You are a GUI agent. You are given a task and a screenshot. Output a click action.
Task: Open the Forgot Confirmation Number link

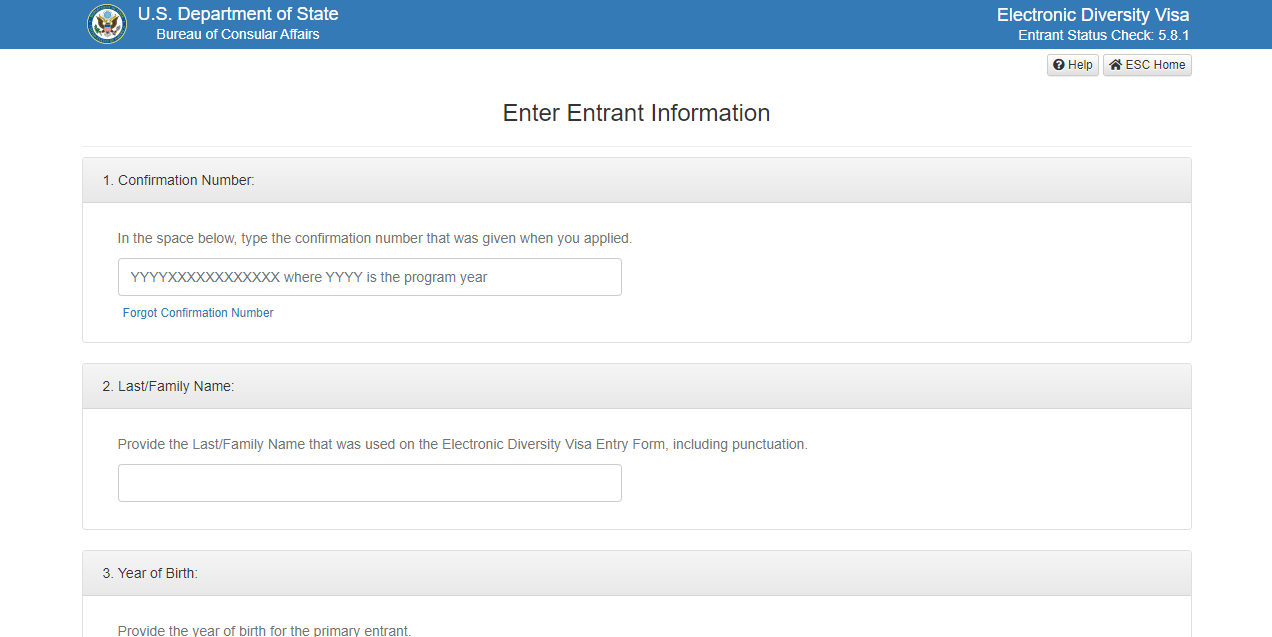pyautogui.click(x=198, y=313)
